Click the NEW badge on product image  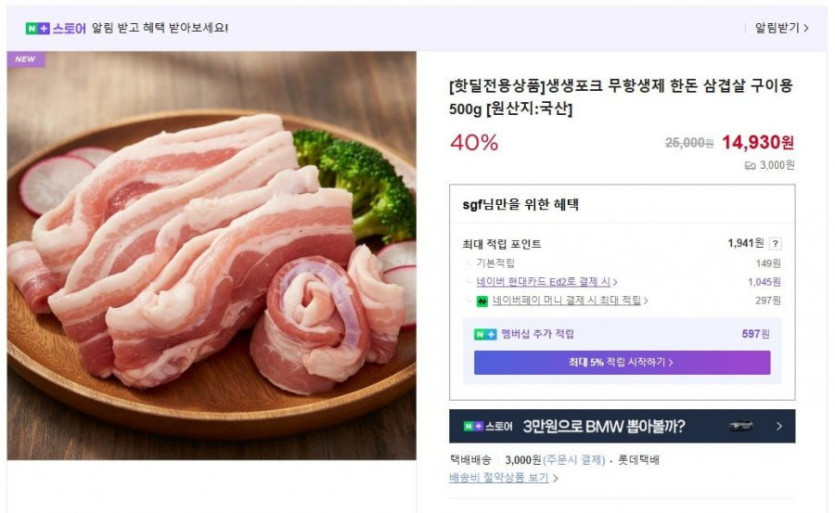pos(26,60)
